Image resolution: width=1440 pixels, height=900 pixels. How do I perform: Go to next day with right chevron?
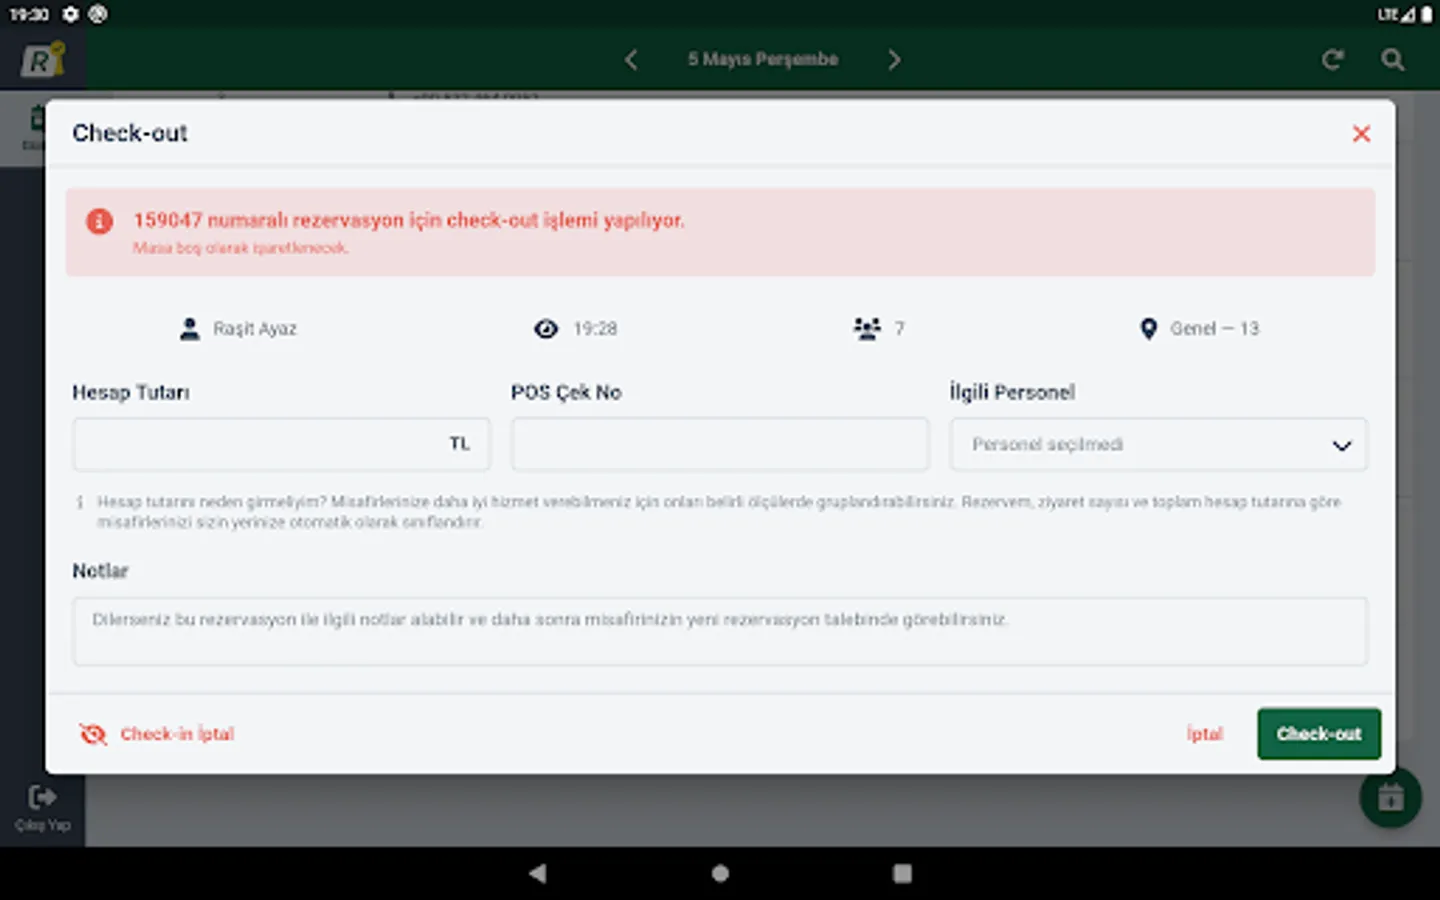pyautogui.click(x=894, y=60)
